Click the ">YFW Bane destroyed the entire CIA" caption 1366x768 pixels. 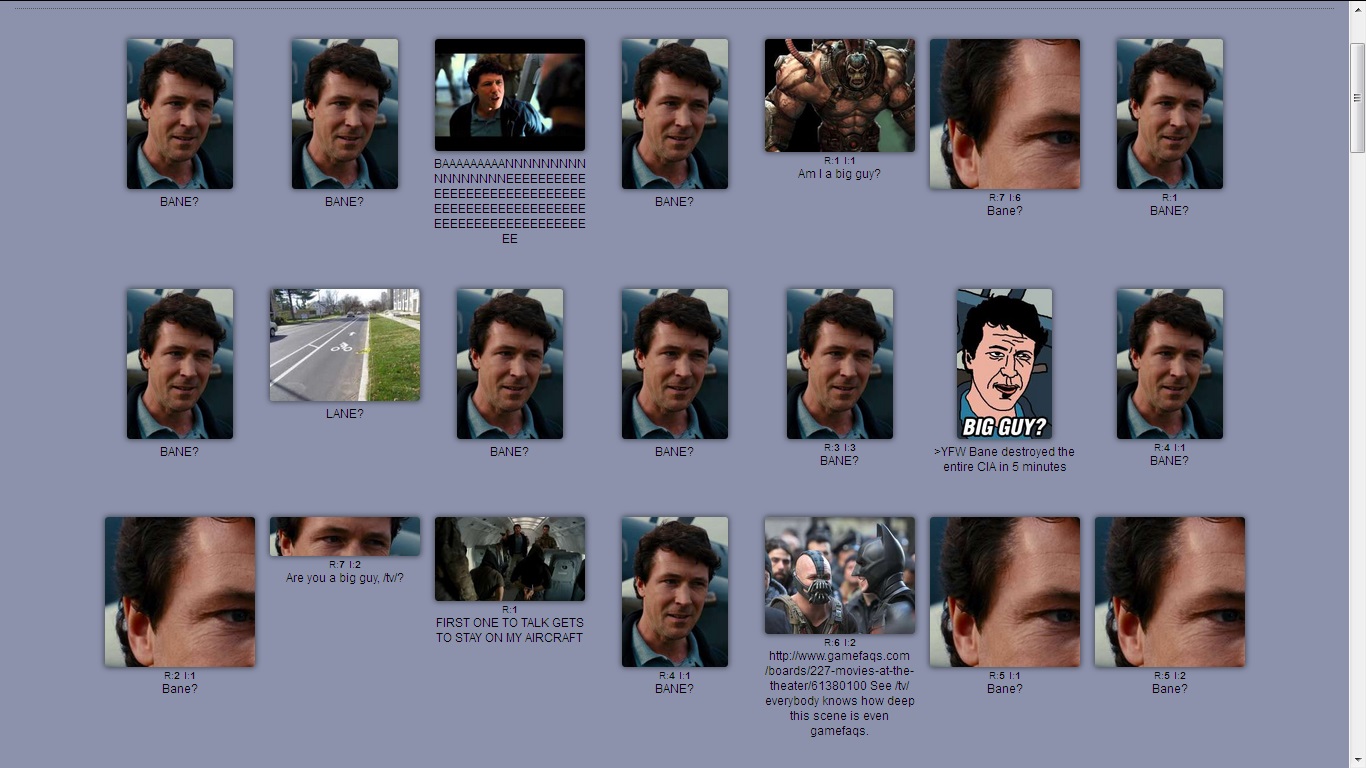1005,459
